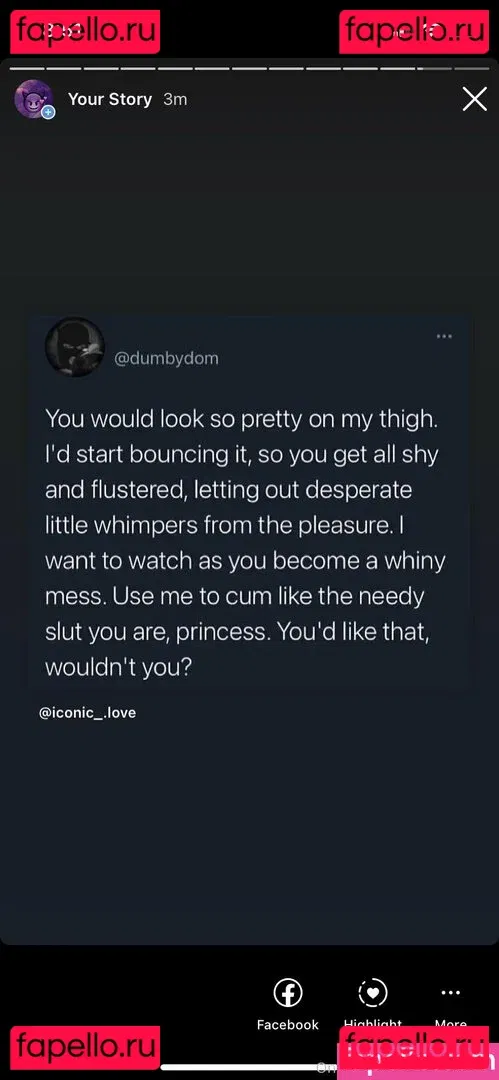The height and width of the screenshot is (1080, 499).
Task: Add story to Highlight heart icon
Action: 373,993
